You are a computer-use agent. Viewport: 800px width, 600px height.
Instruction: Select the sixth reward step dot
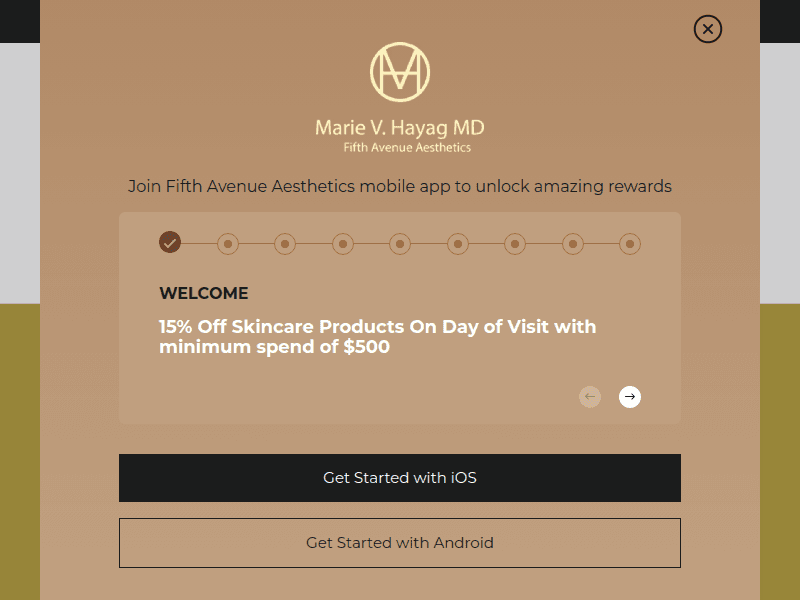pyautogui.click(x=458, y=244)
